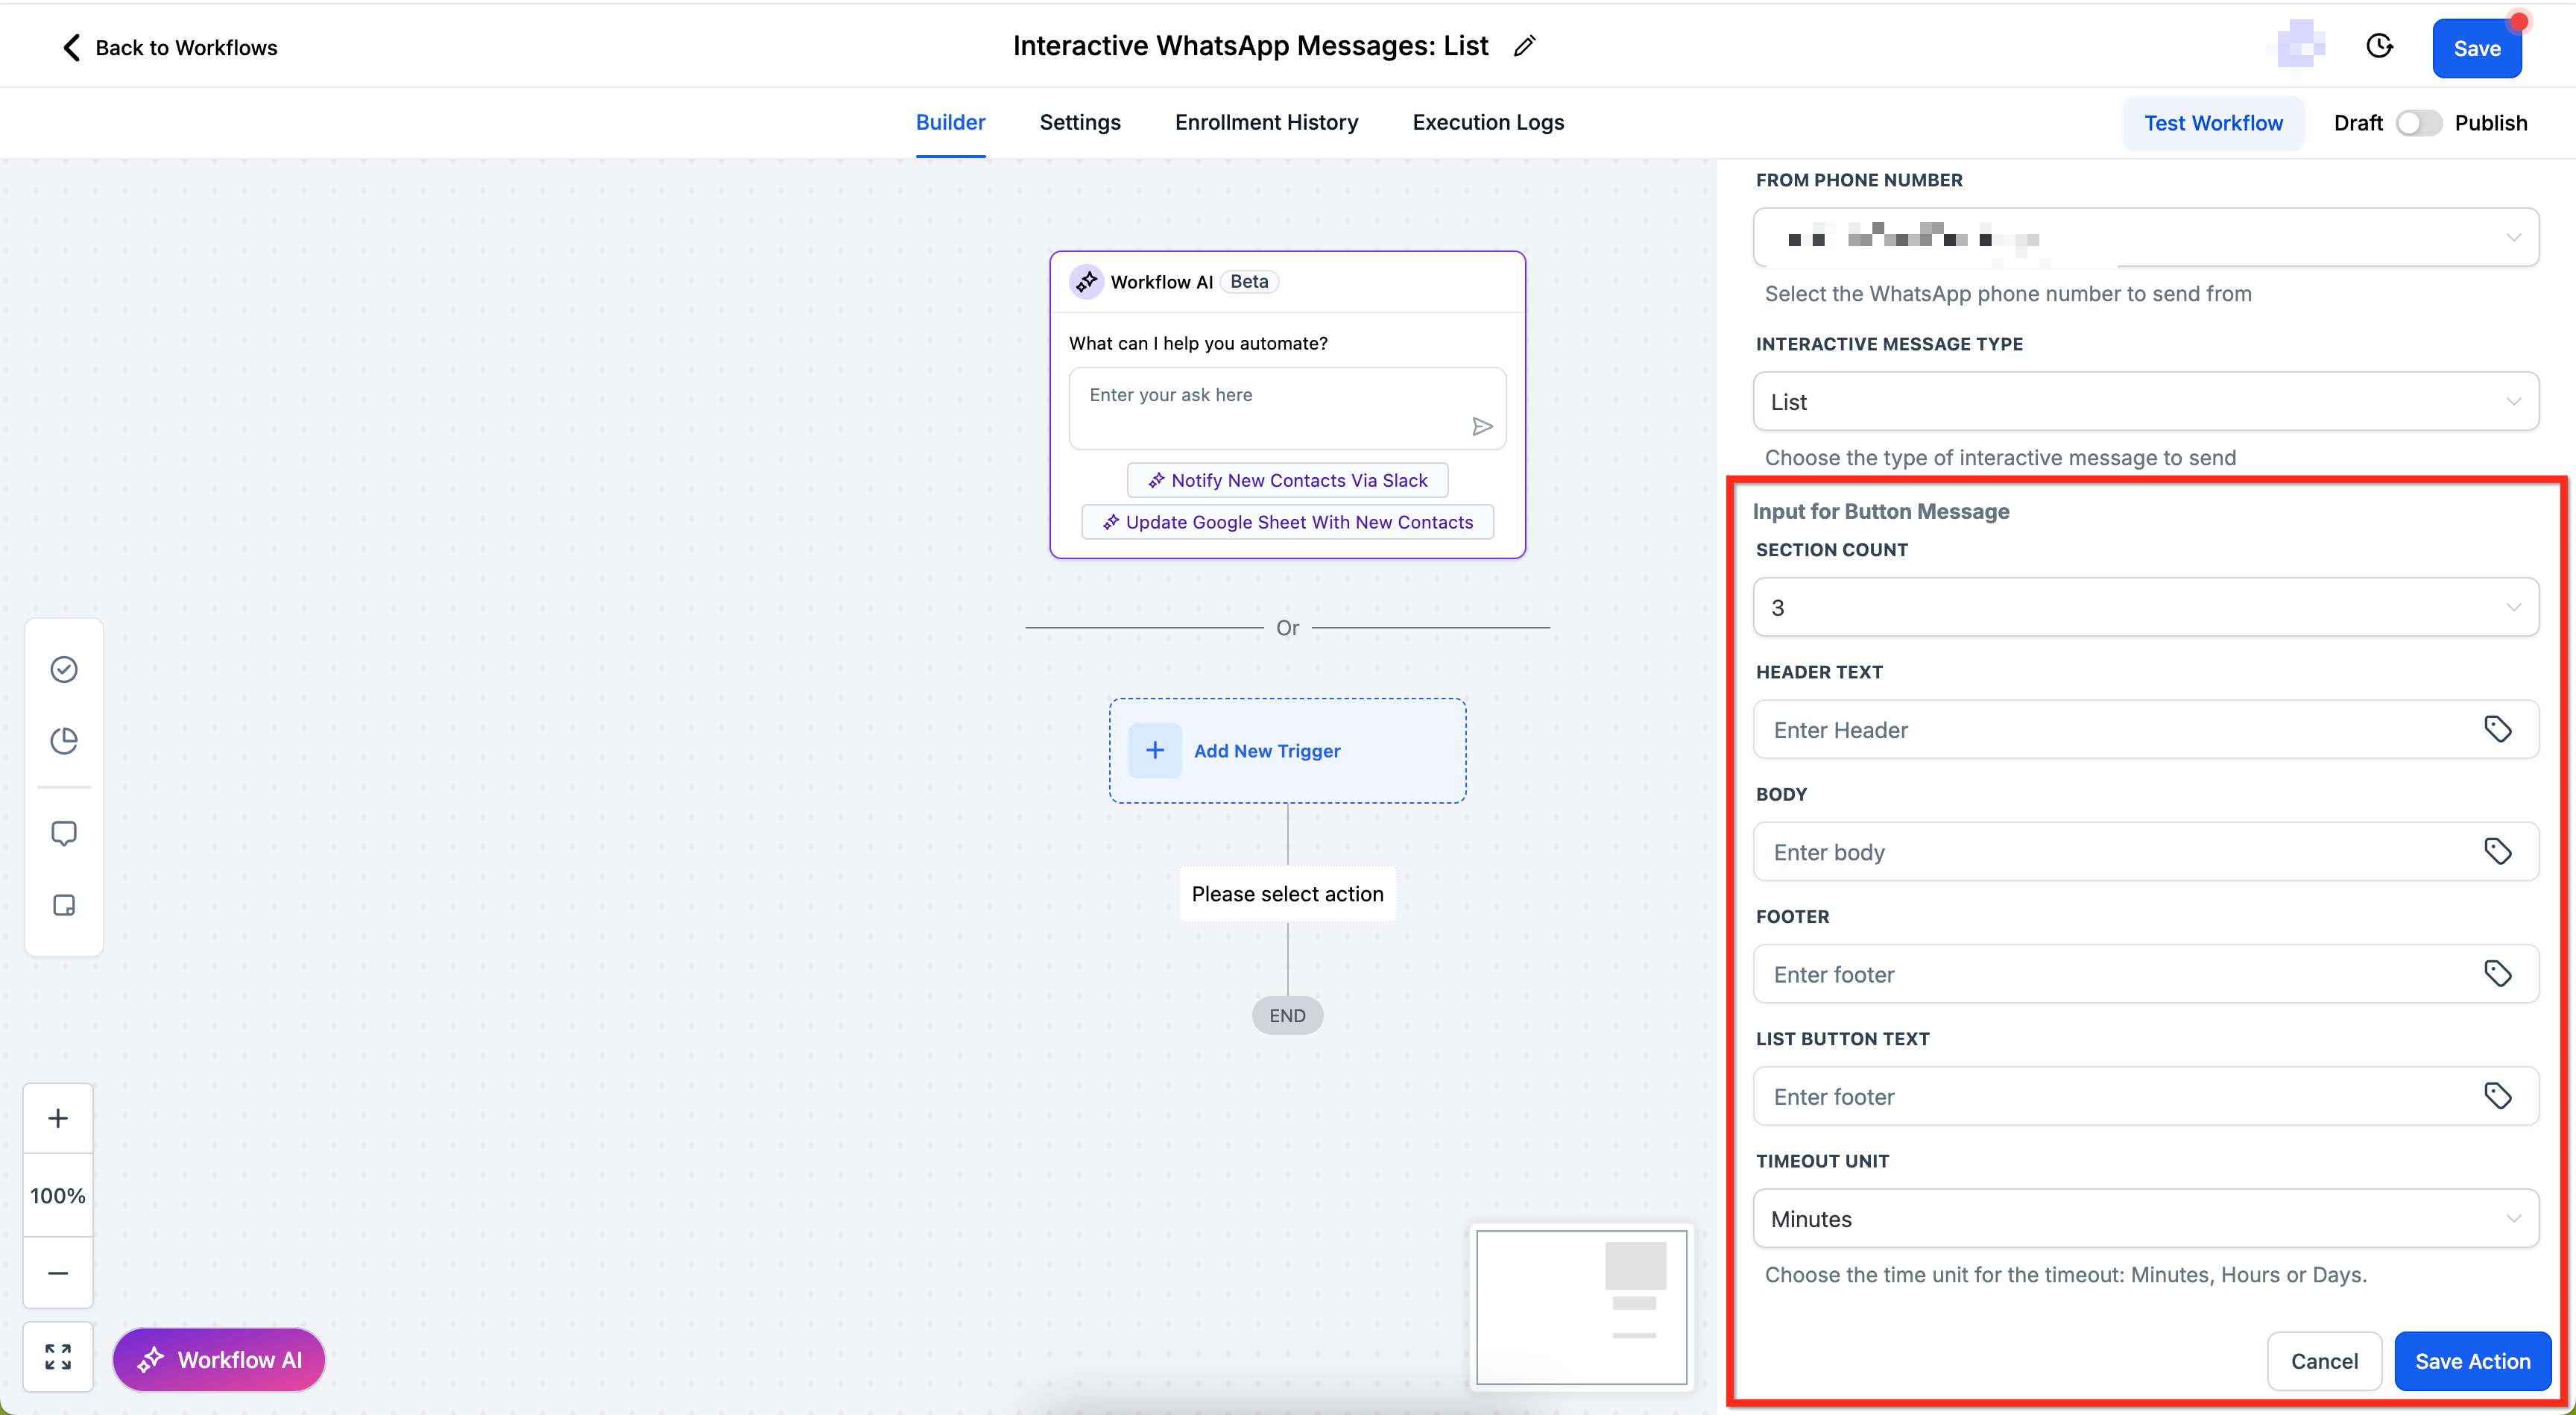Switch to the Settings tab
Viewport: 2576px width, 1415px height.
click(x=1079, y=122)
